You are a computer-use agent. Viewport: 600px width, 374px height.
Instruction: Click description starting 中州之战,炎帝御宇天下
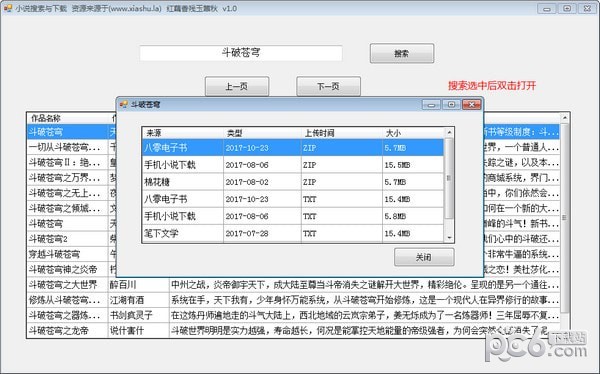(x=365, y=285)
